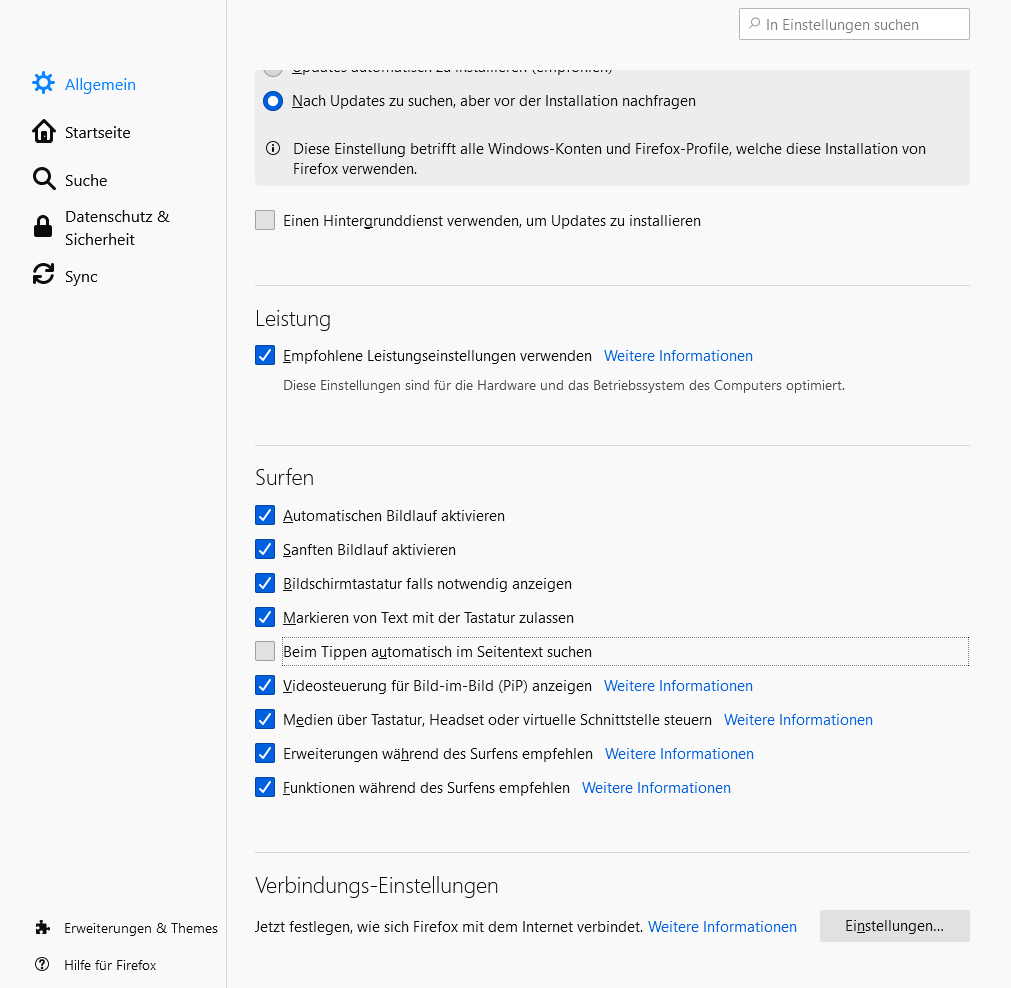Disable Sanften Bildlauf aktivieren
Viewport: 1011px width, 988px height.
point(265,549)
